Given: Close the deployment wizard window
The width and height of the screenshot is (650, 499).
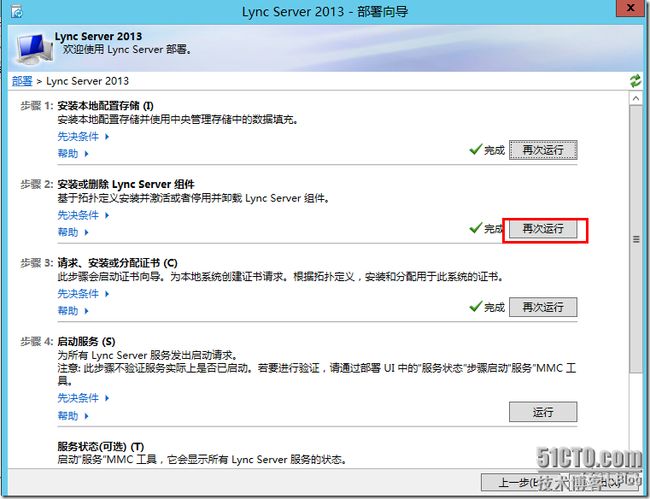Looking at the screenshot, I should [630, 8].
